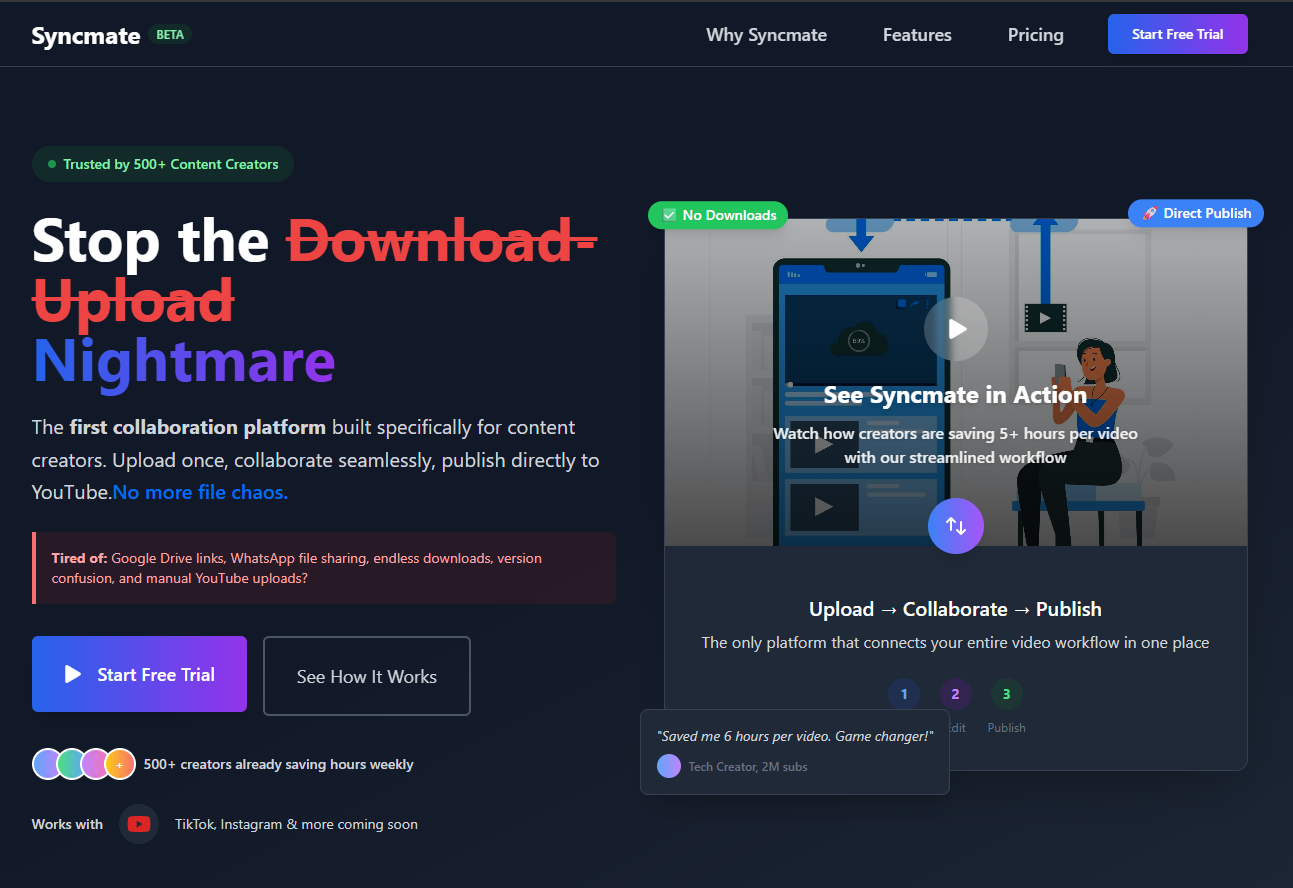Click the first blue-purple creator avatar
The height and width of the screenshot is (888, 1293).
(x=48, y=764)
